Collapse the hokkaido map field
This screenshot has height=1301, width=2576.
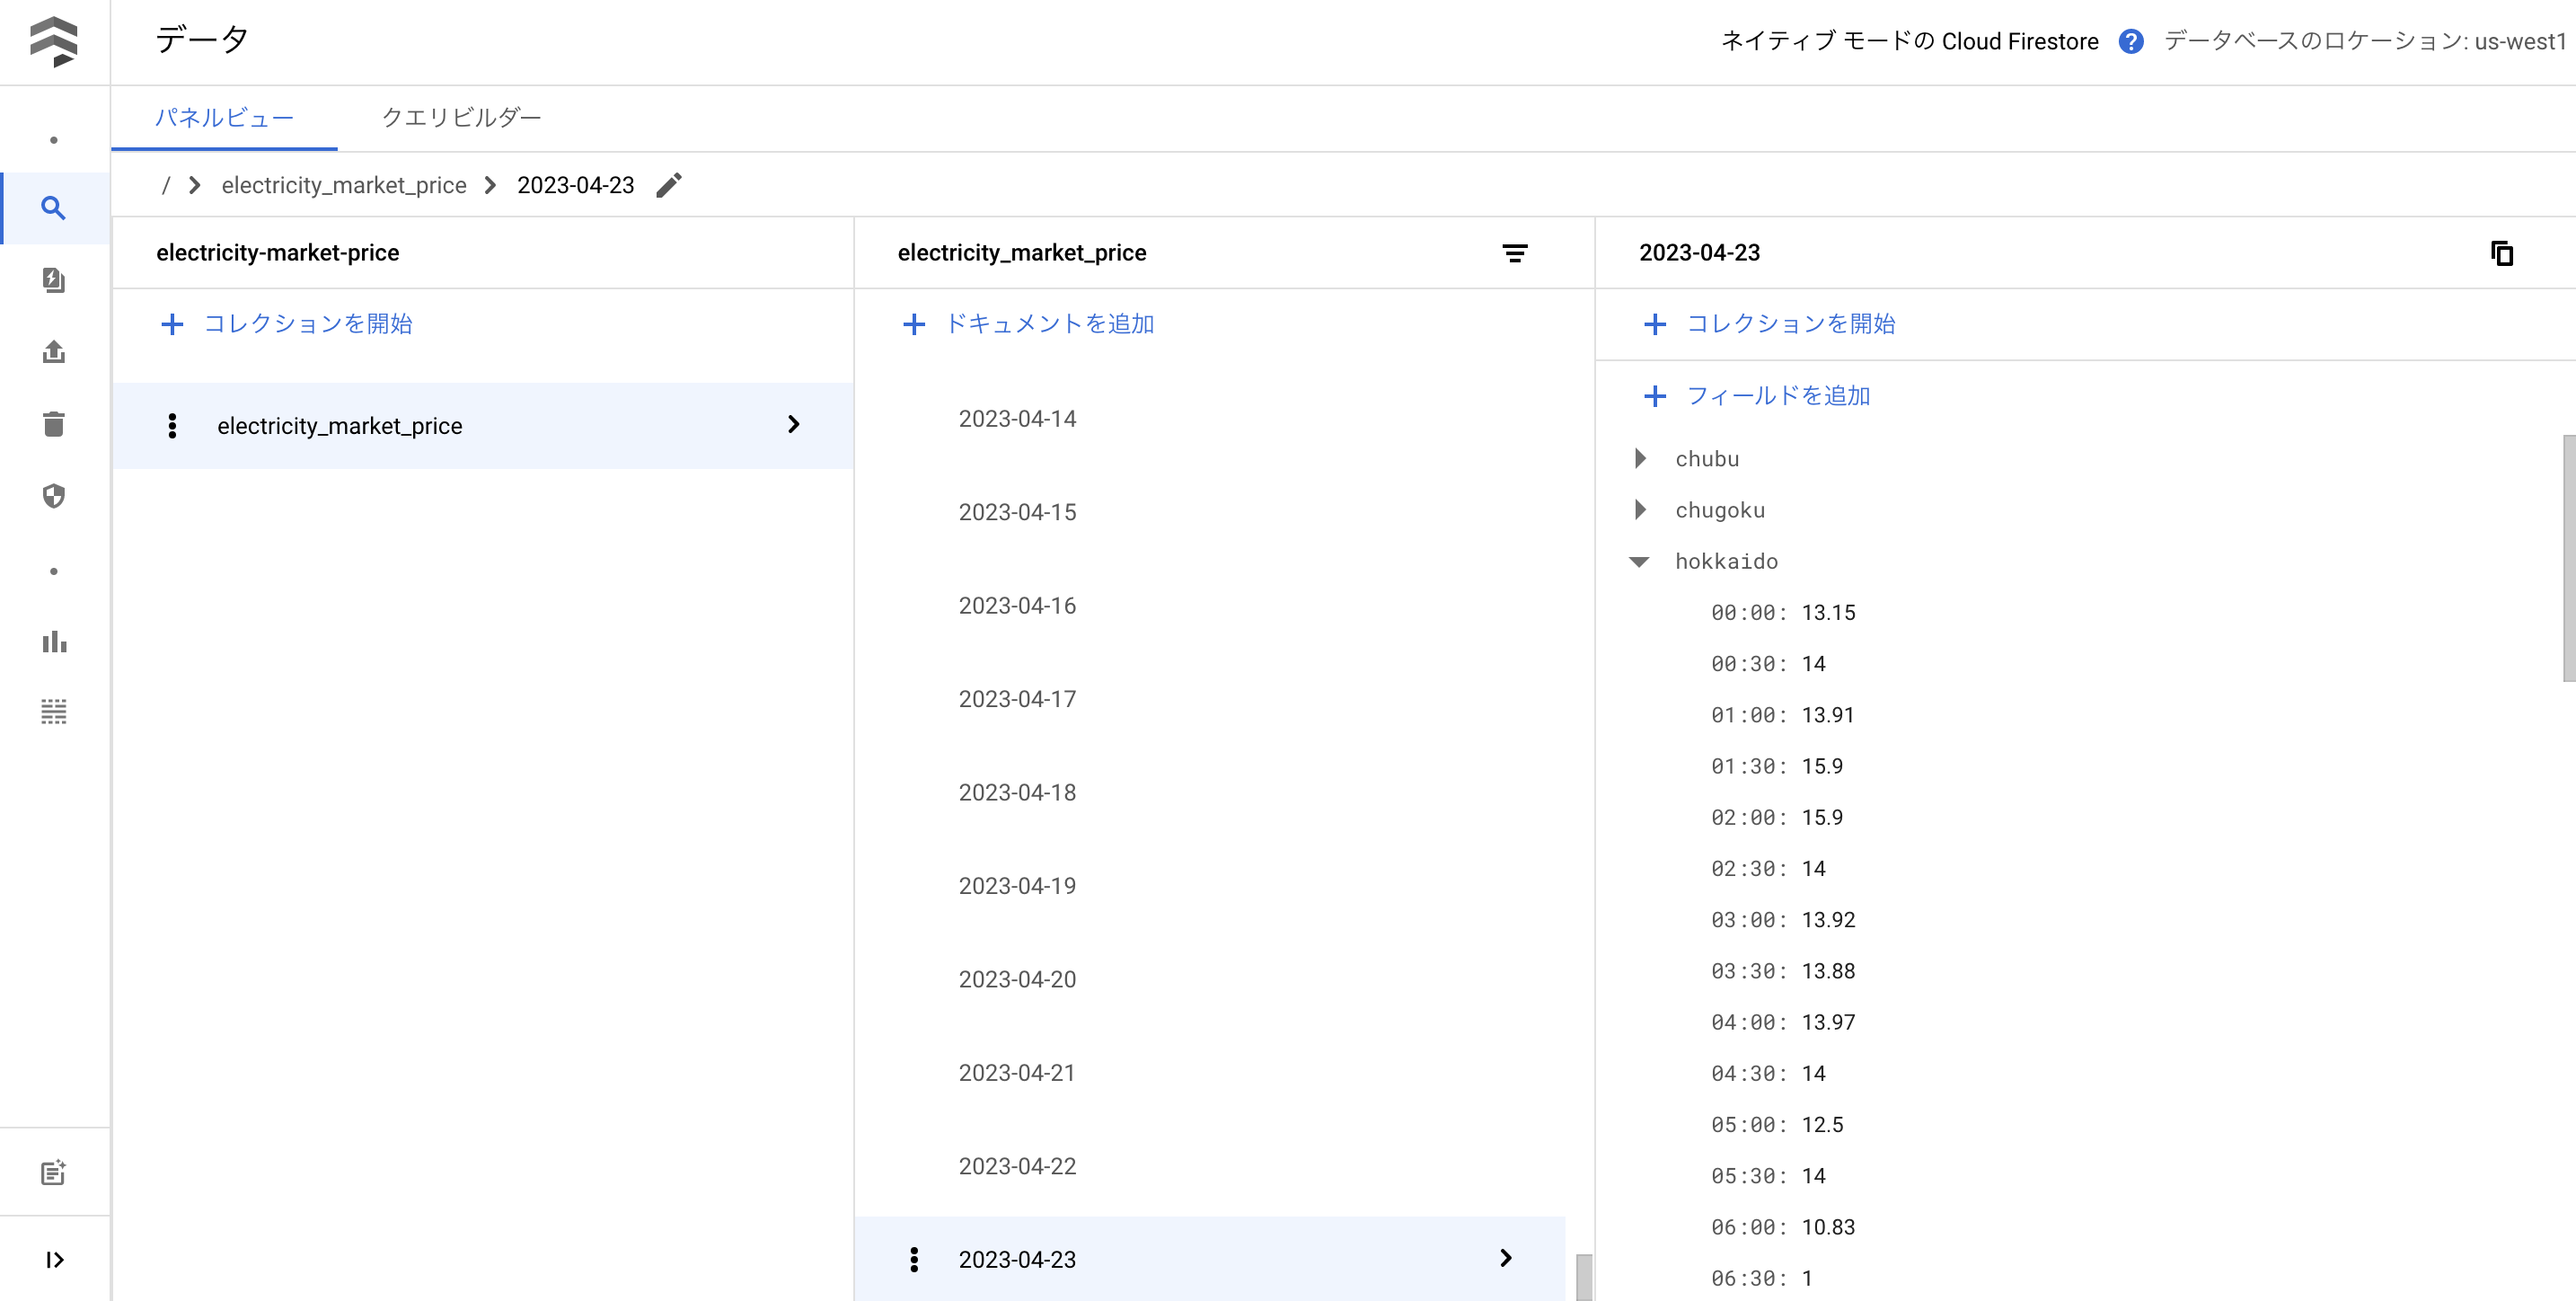click(x=1639, y=561)
